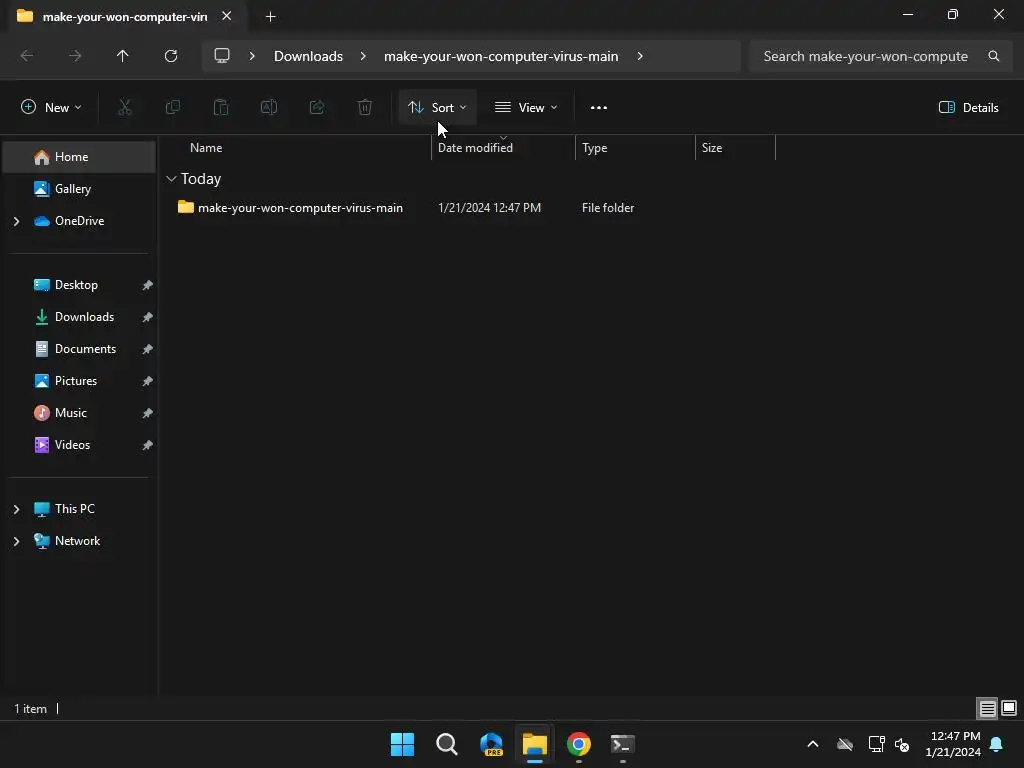Viewport: 1024px width, 768px height.
Task: Click chevron after Downloads in address bar
Action: 363,56
